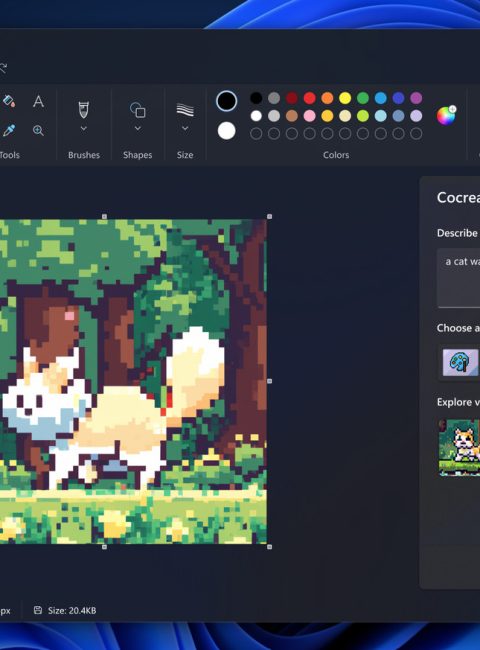Select the Explore variants cat thumbnail
This screenshot has width=480, height=650.
click(x=459, y=448)
